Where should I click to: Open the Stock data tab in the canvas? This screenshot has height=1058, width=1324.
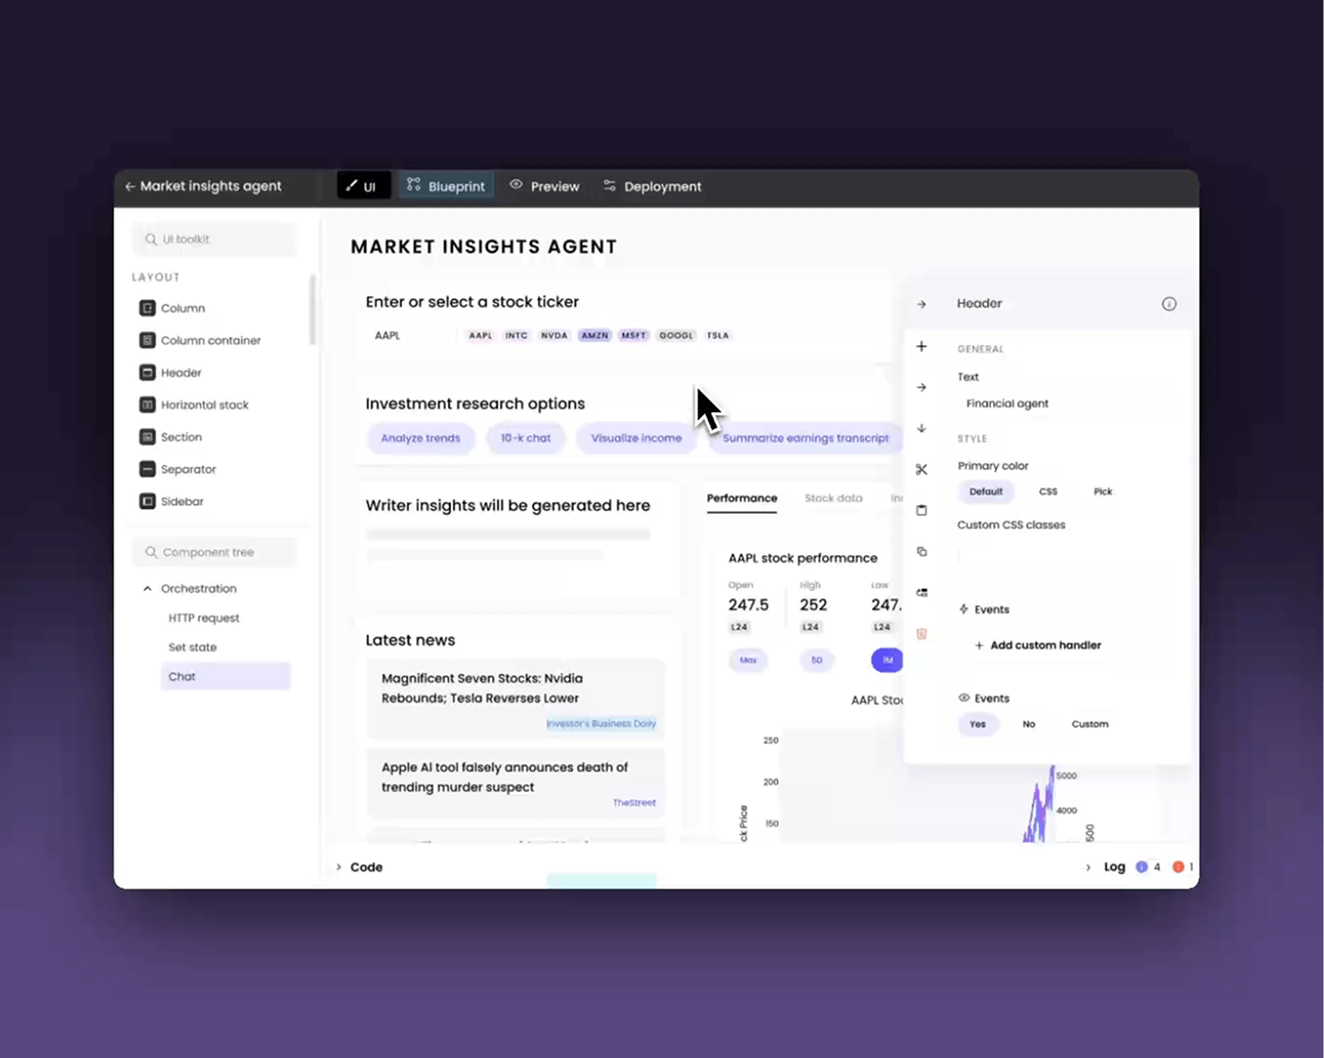pyautogui.click(x=833, y=497)
